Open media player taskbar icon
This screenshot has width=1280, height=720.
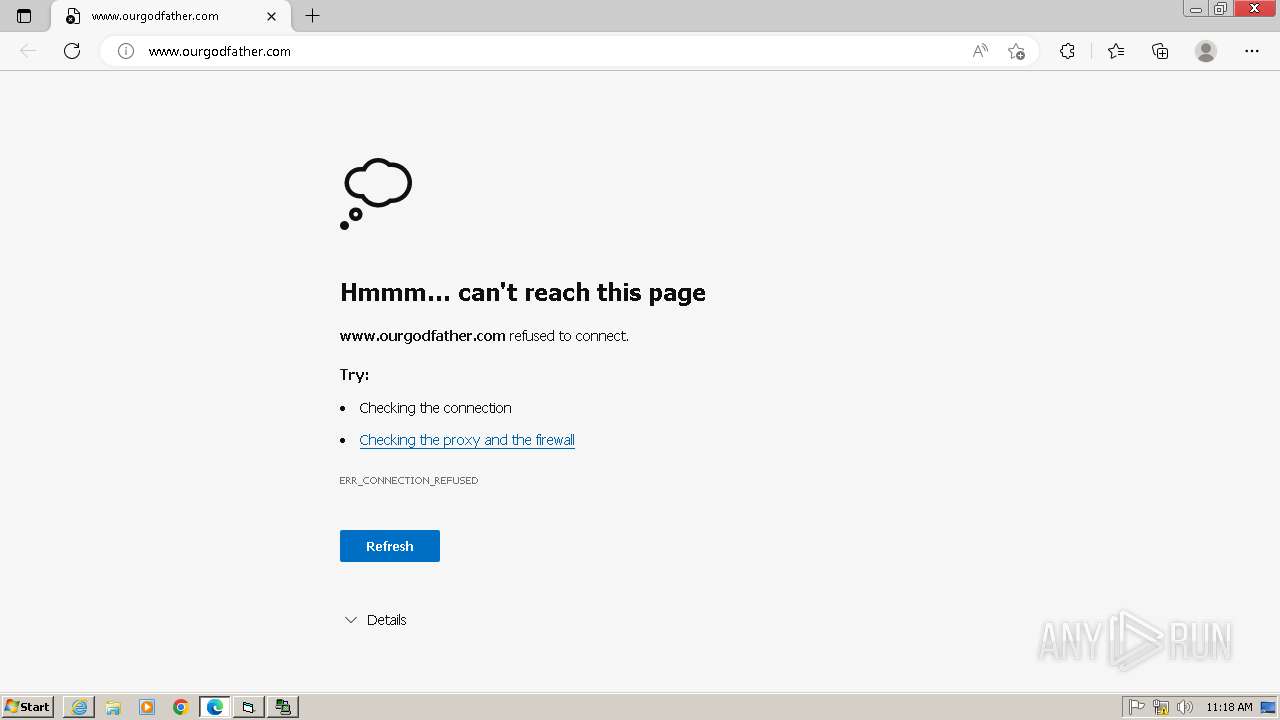pyautogui.click(x=147, y=707)
